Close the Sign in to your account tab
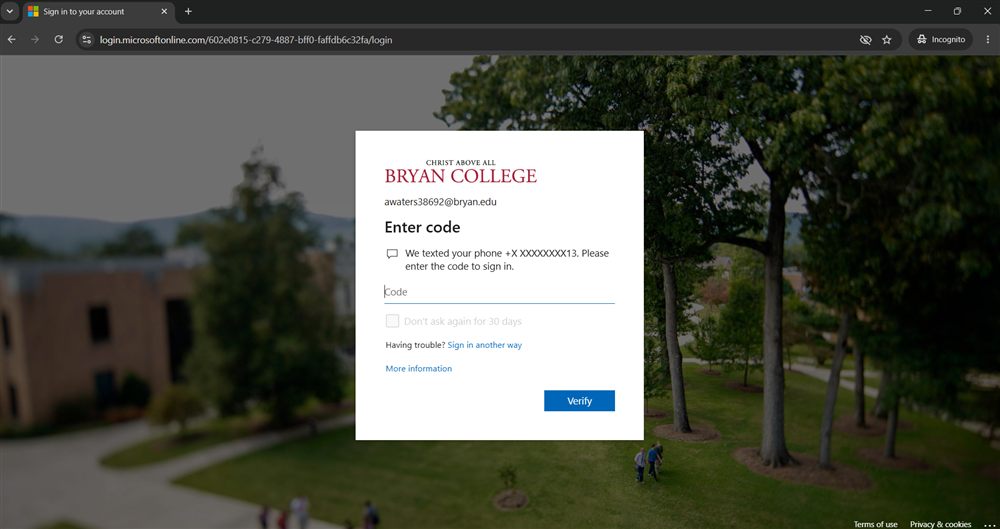This screenshot has height=529, width=1000. [164, 11]
